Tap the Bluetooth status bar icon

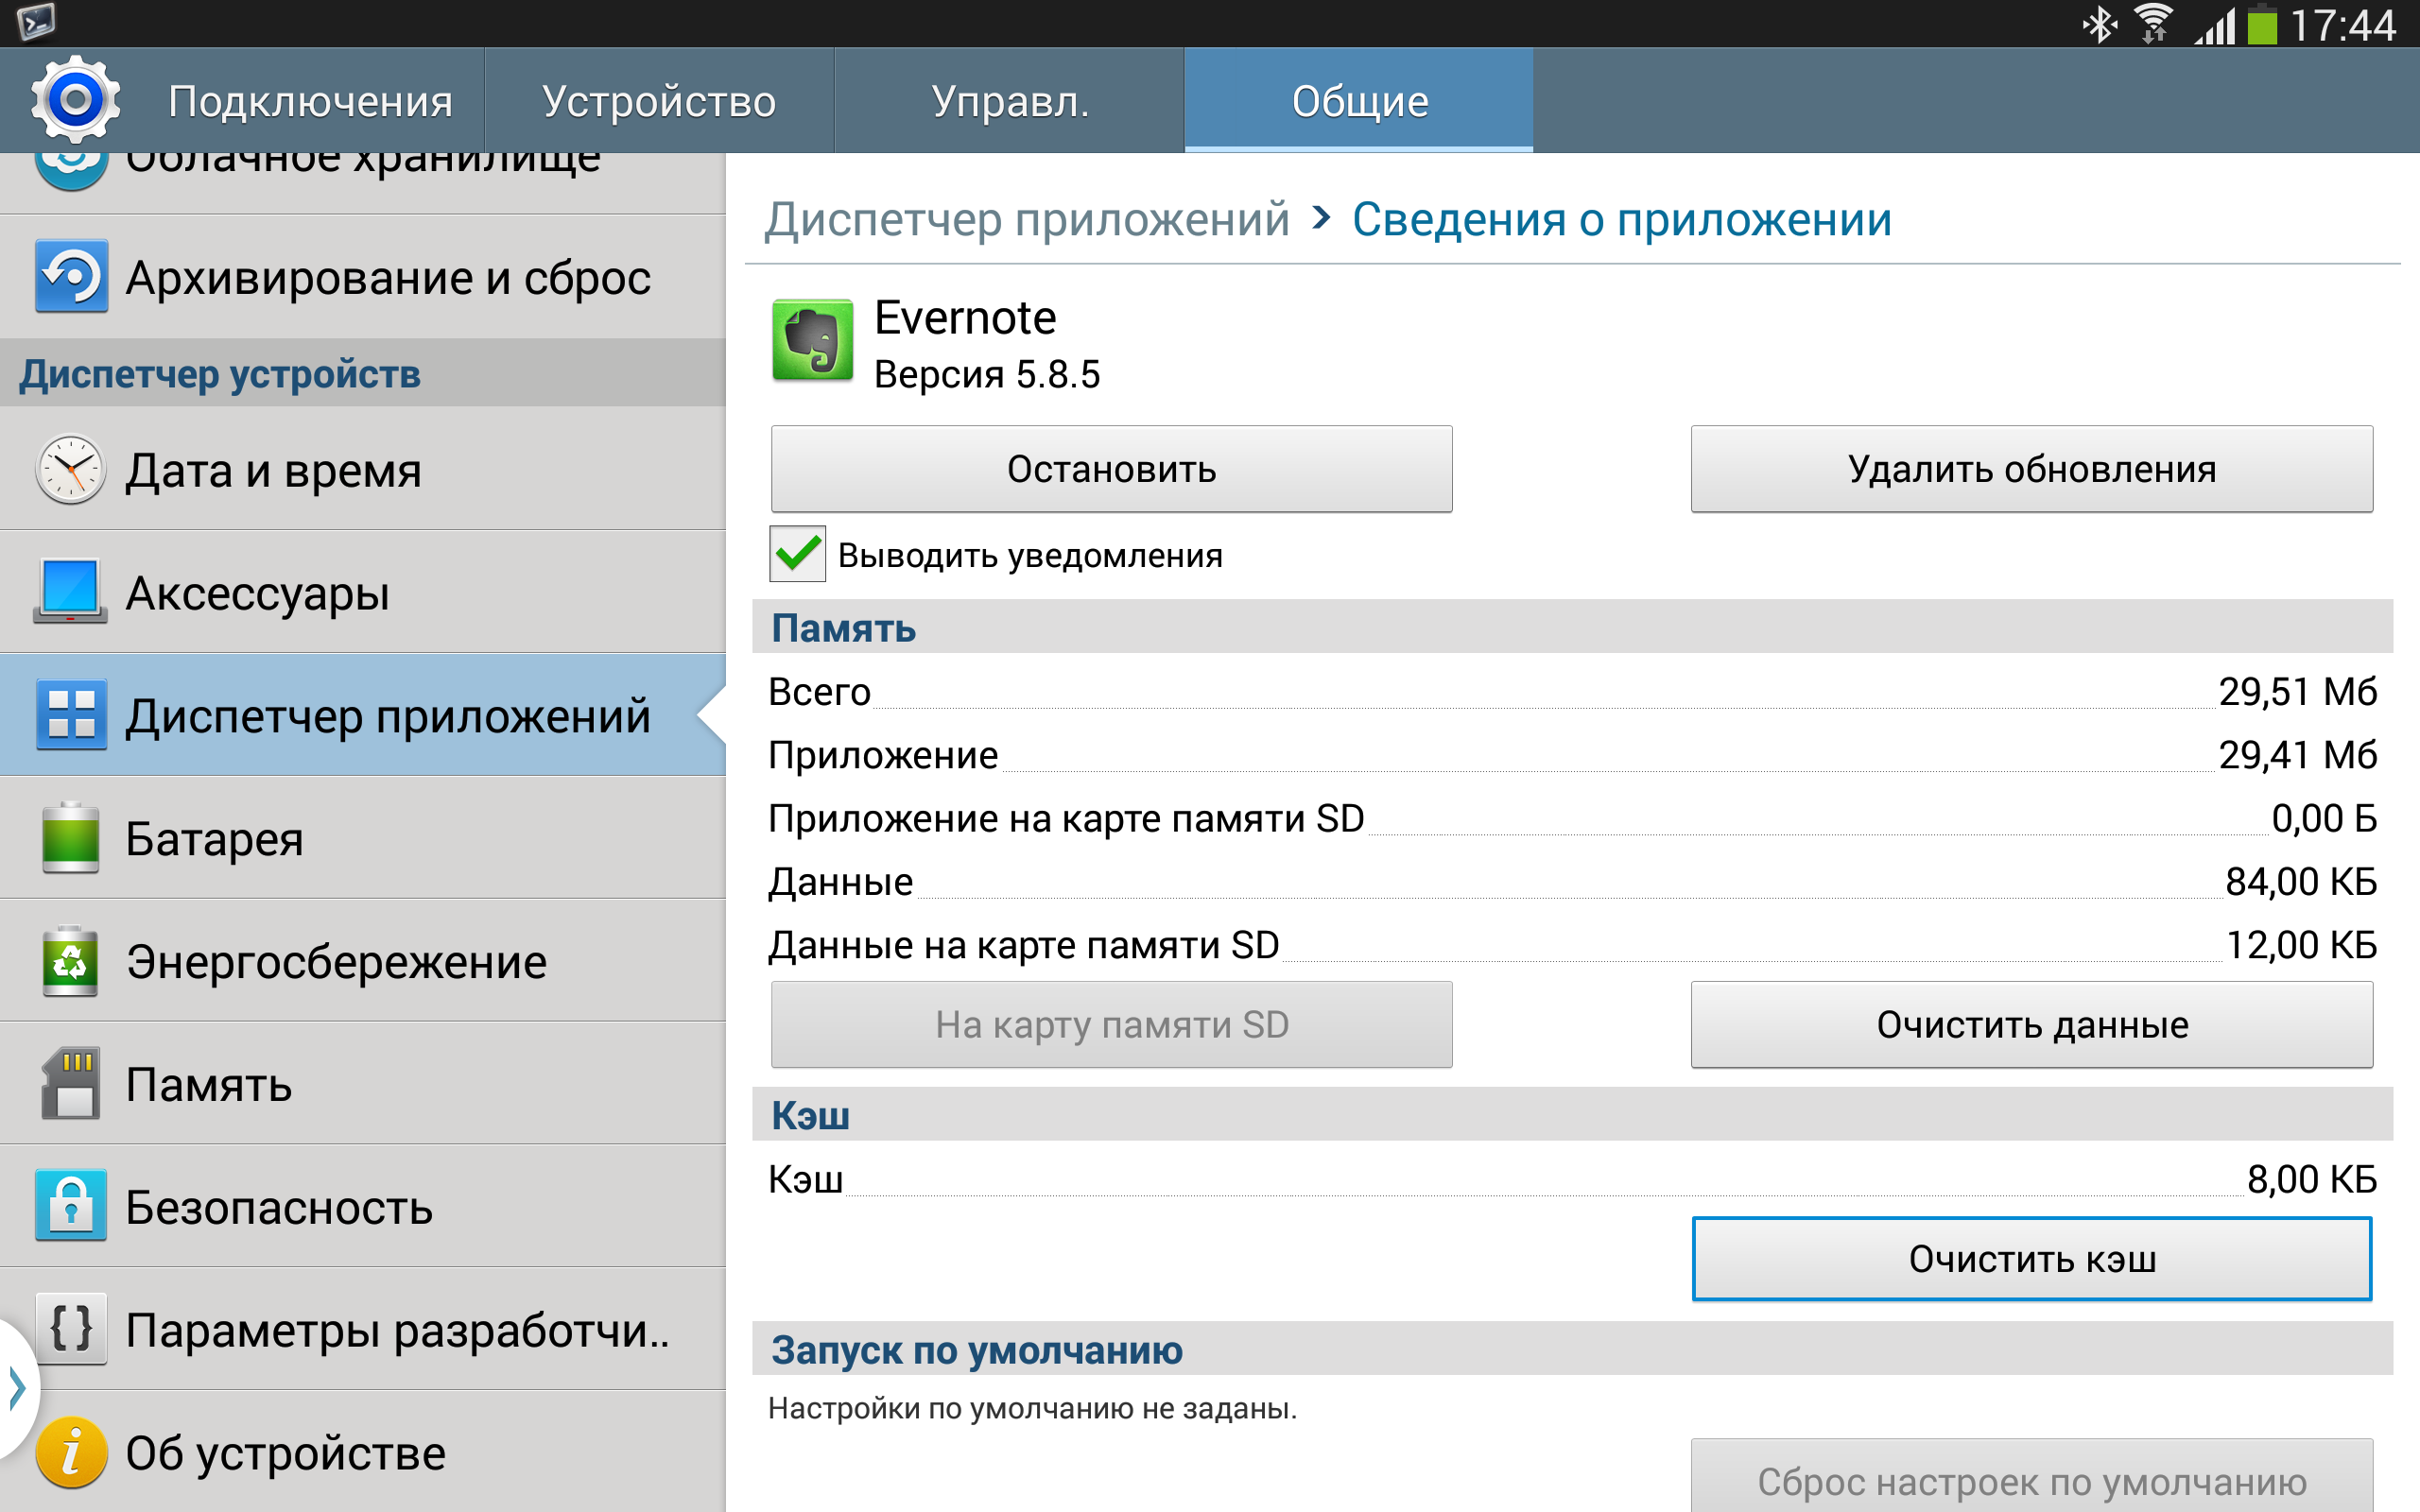coord(2099,24)
